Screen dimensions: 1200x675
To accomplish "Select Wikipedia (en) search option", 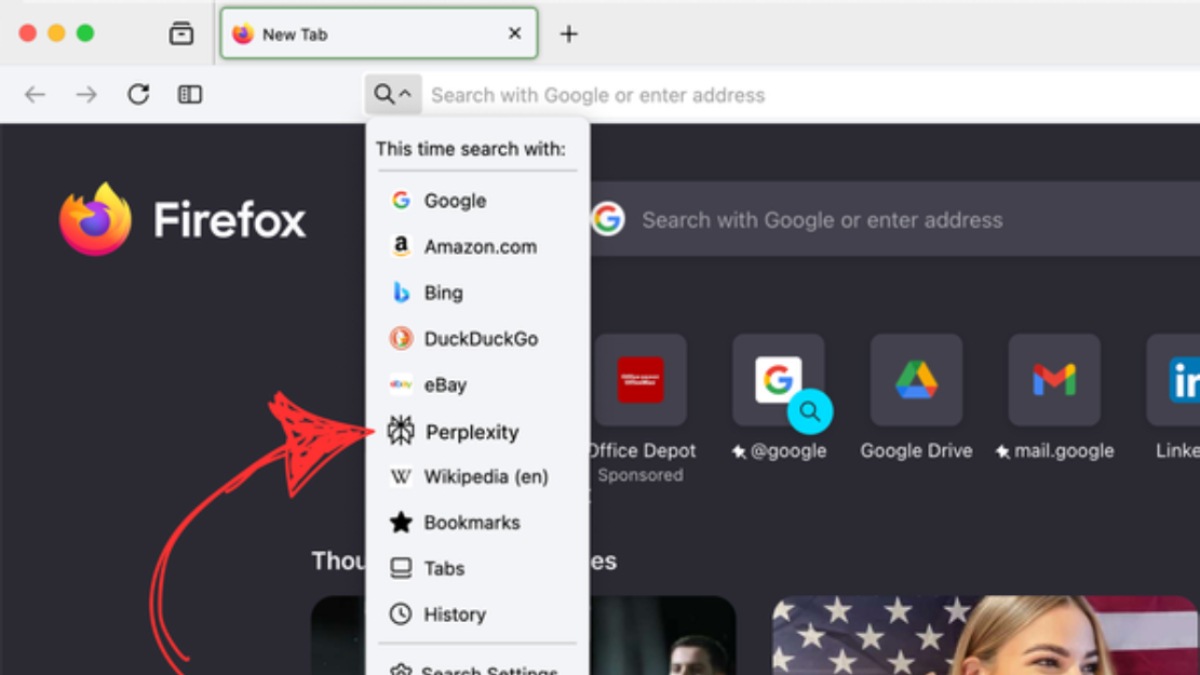I will point(485,477).
